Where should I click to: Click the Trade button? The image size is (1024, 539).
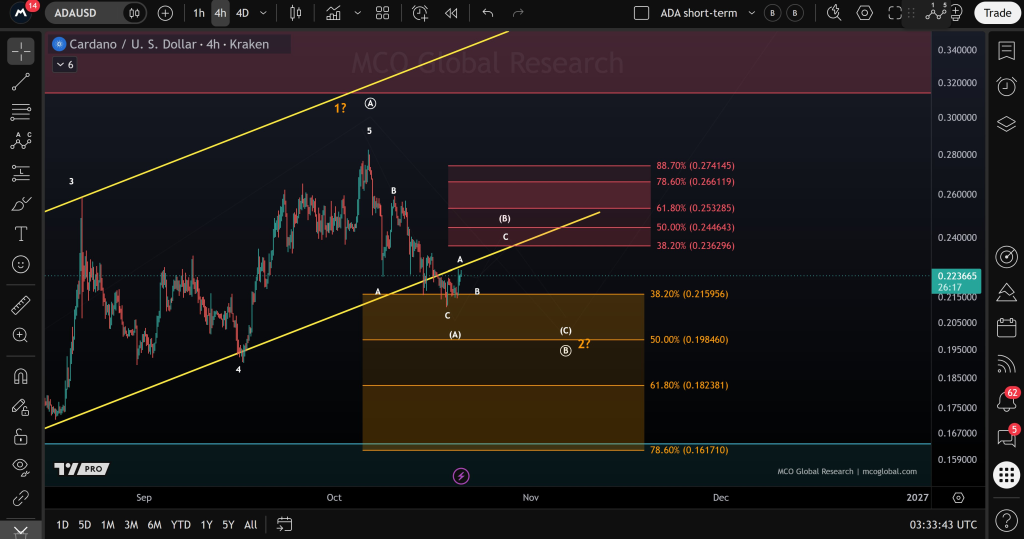click(997, 13)
